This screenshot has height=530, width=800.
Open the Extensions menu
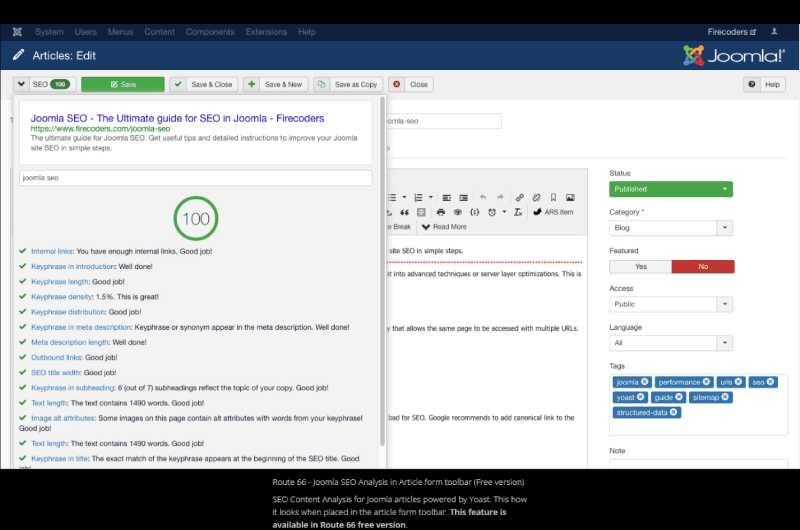click(266, 32)
